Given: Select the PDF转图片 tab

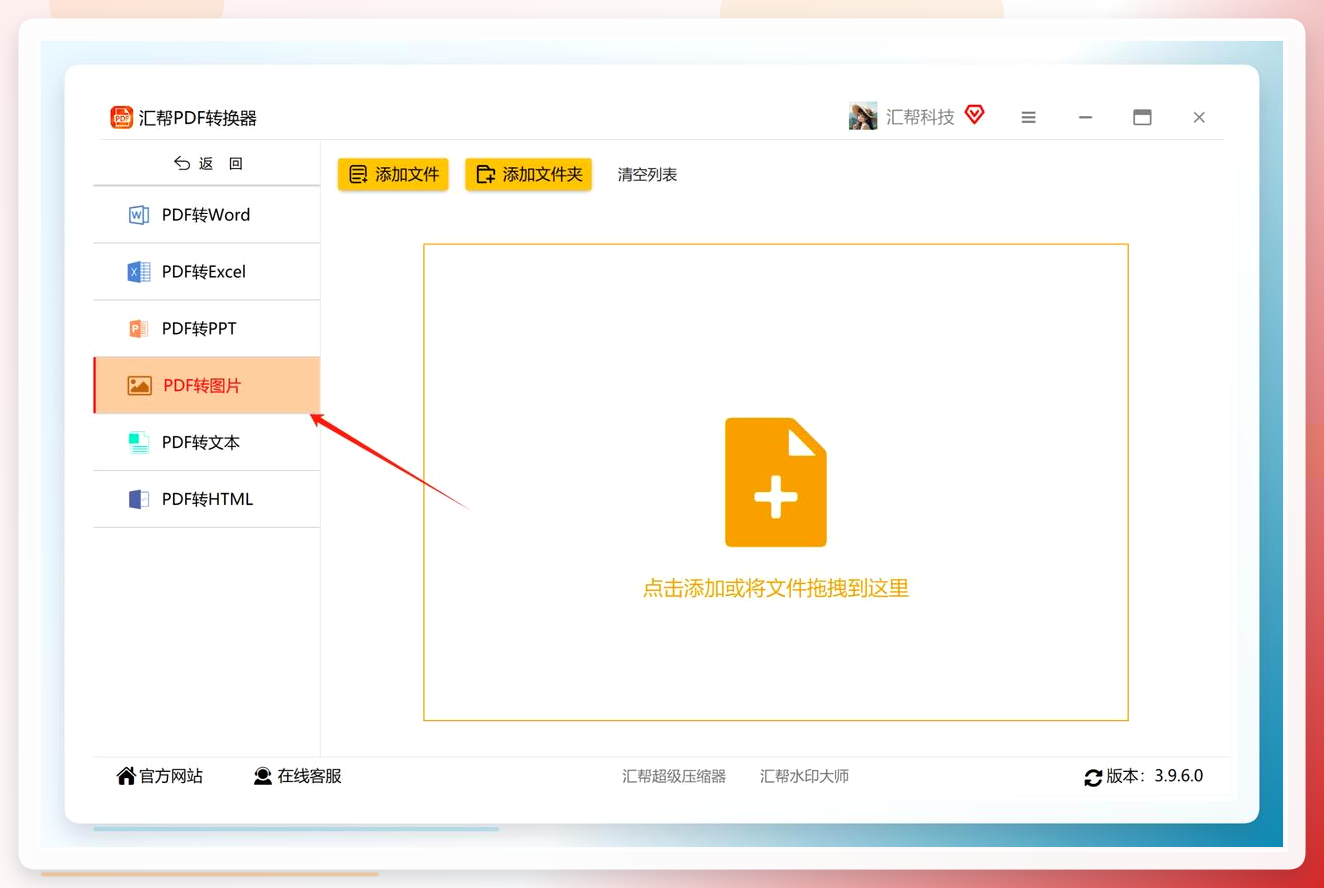Looking at the screenshot, I should pyautogui.click(x=207, y=385).
